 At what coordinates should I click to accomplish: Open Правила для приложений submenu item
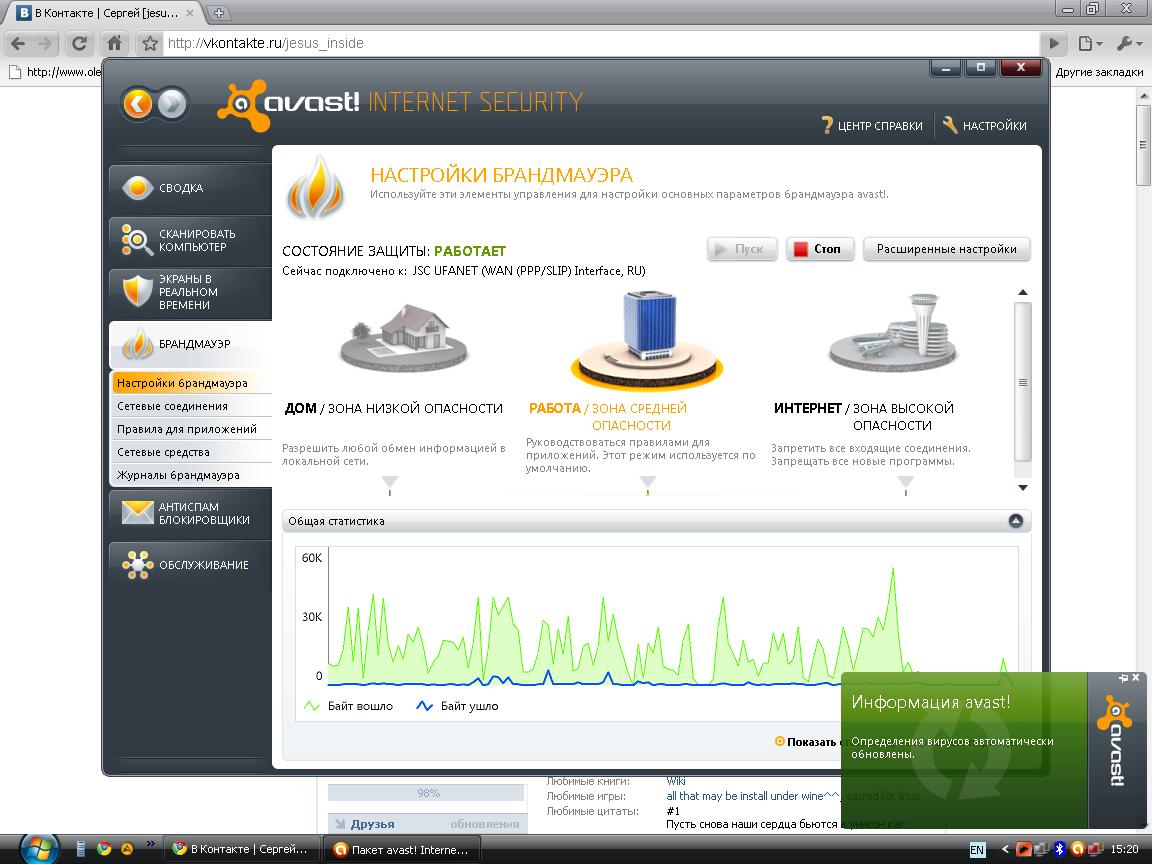pos(186,429)
